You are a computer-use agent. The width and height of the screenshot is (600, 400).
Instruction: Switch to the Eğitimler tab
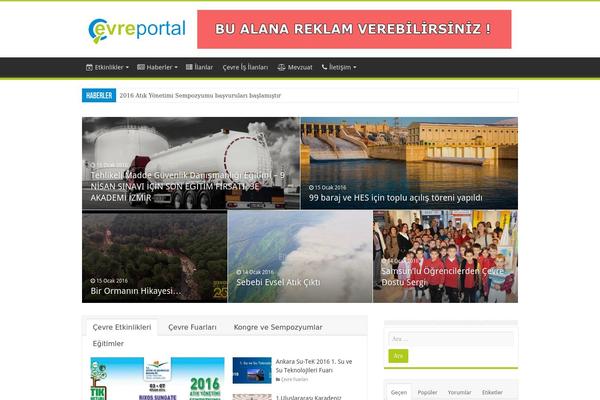point(108,344)
